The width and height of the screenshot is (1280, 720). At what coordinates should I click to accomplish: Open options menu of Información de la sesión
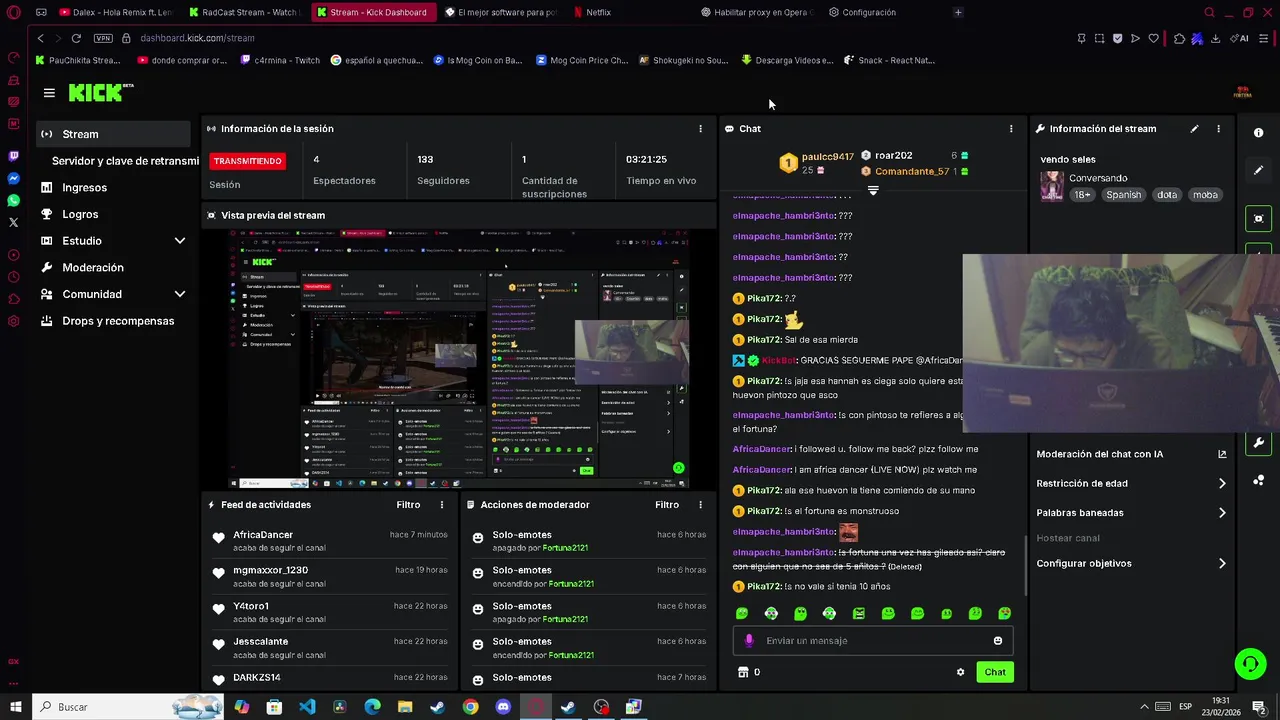[x=700, y=129]
